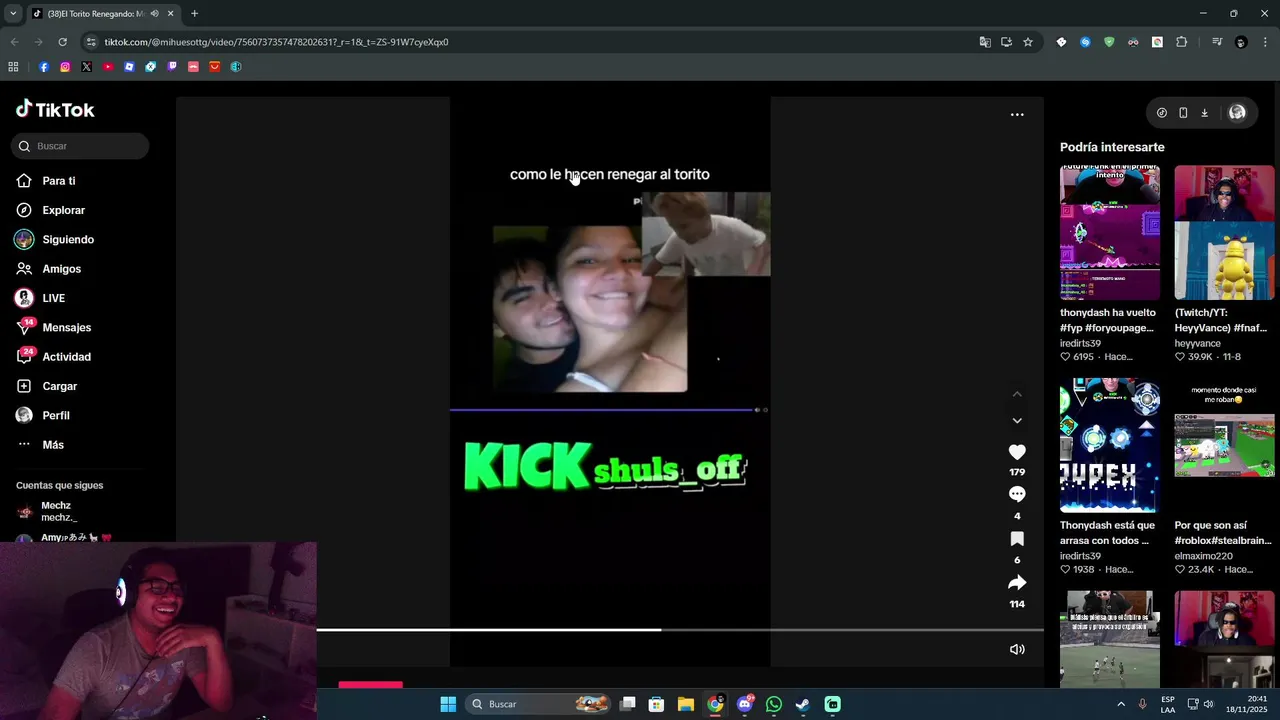Open the green shield adblock extension

click(x=1109, y=42)
